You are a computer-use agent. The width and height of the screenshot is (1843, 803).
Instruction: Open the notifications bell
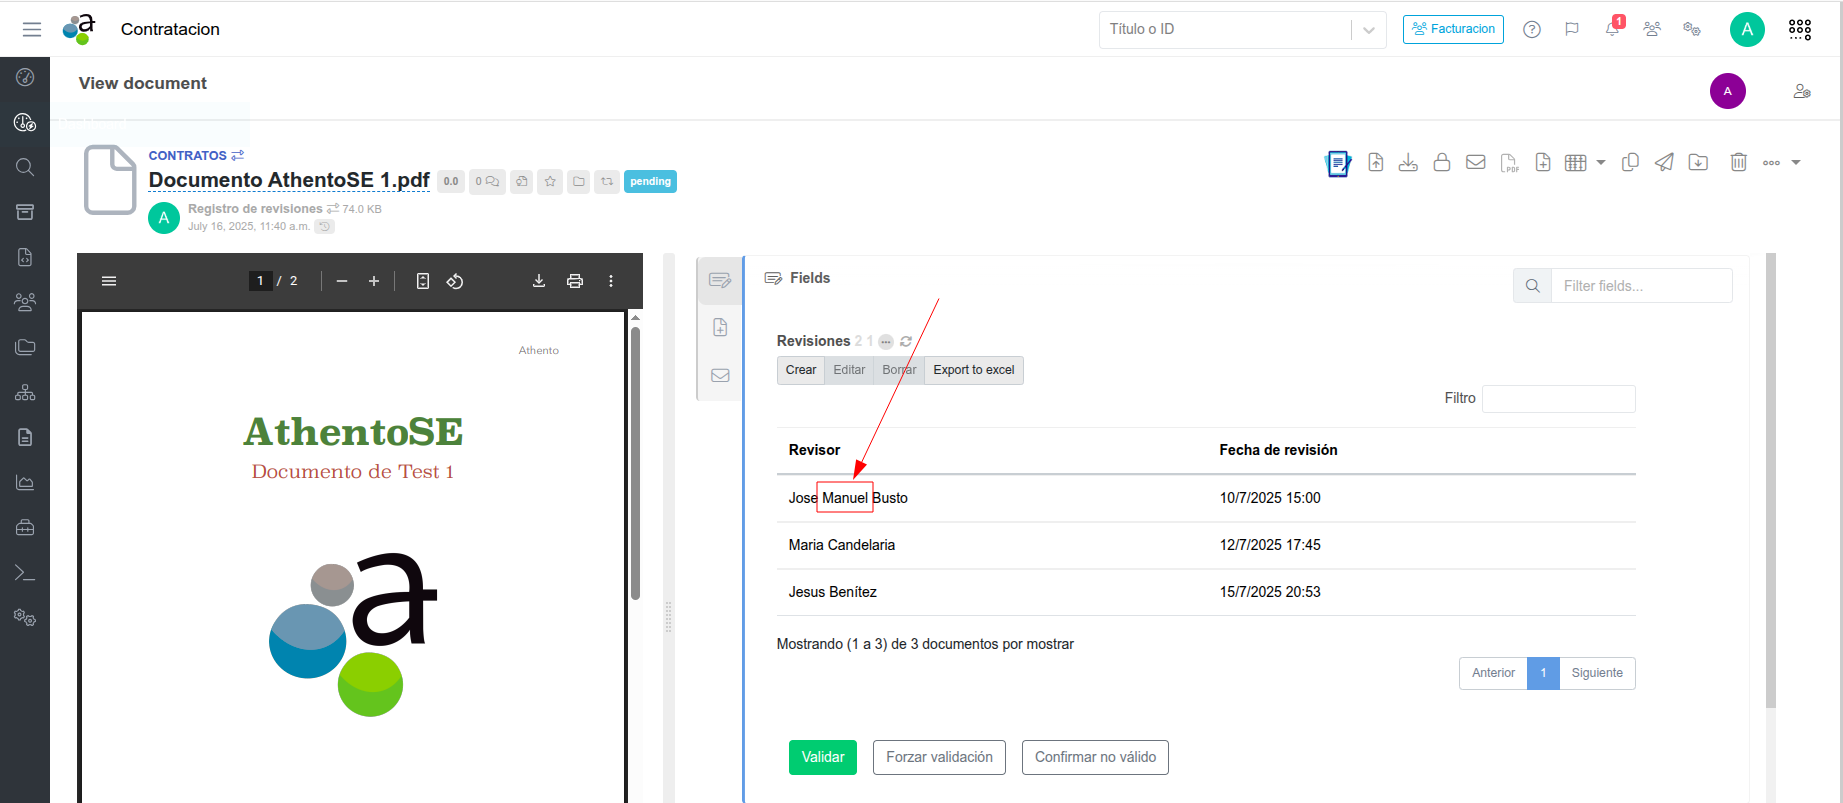point(1612,29)
